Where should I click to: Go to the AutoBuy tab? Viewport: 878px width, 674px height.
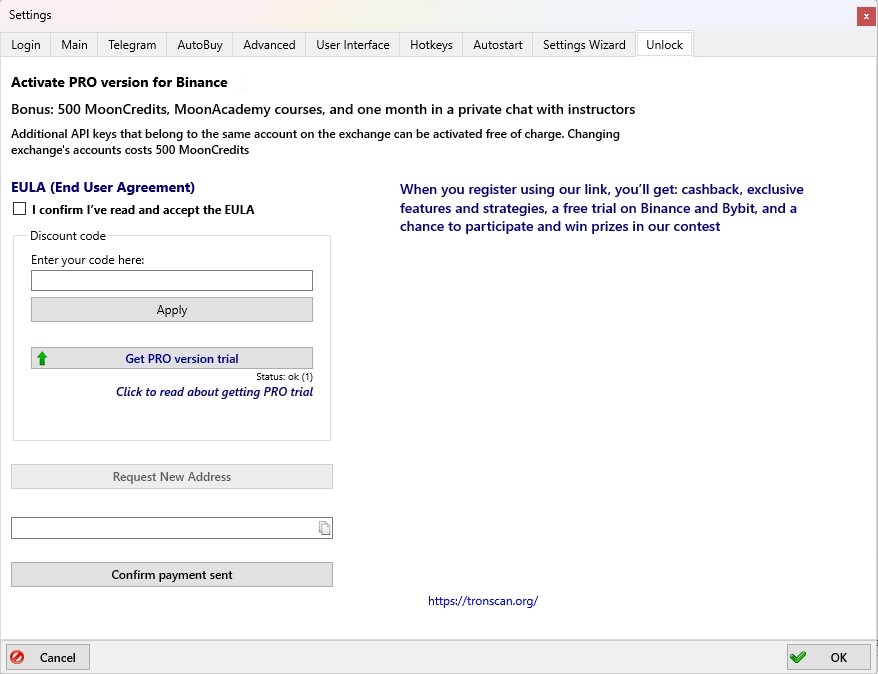[200, 45]
